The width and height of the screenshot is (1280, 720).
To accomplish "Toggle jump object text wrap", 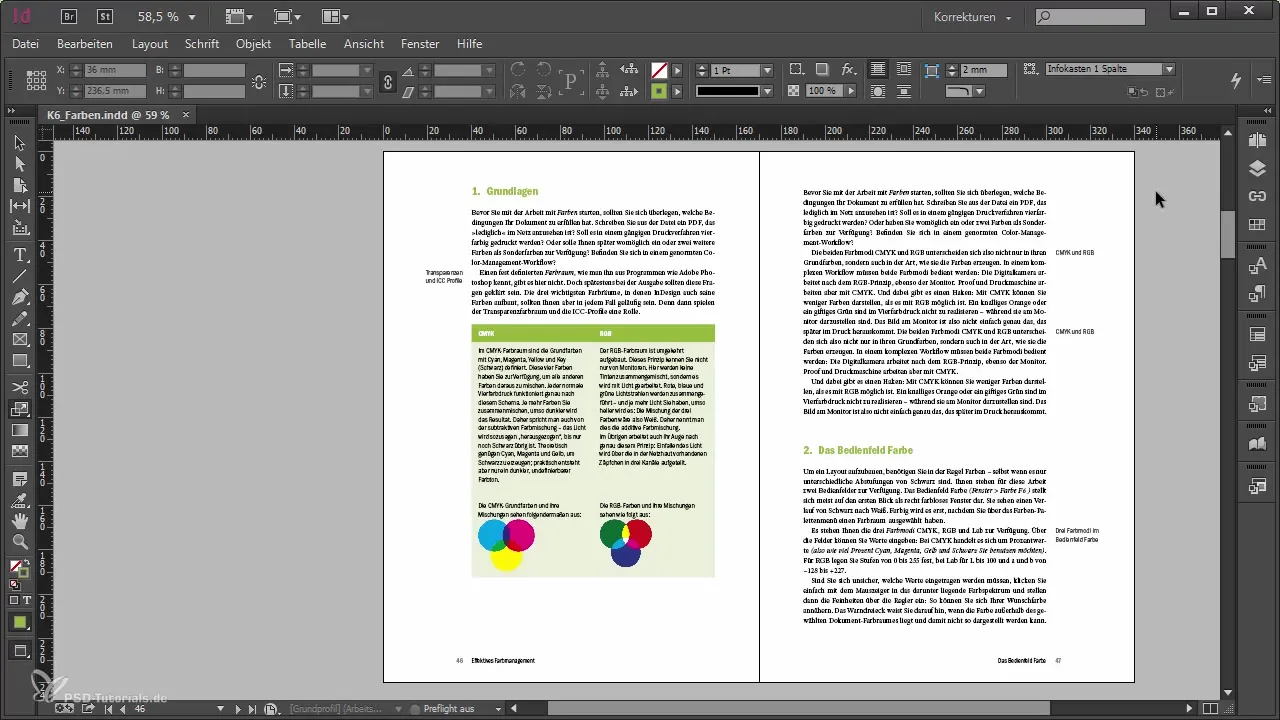I will pos(904,90).
